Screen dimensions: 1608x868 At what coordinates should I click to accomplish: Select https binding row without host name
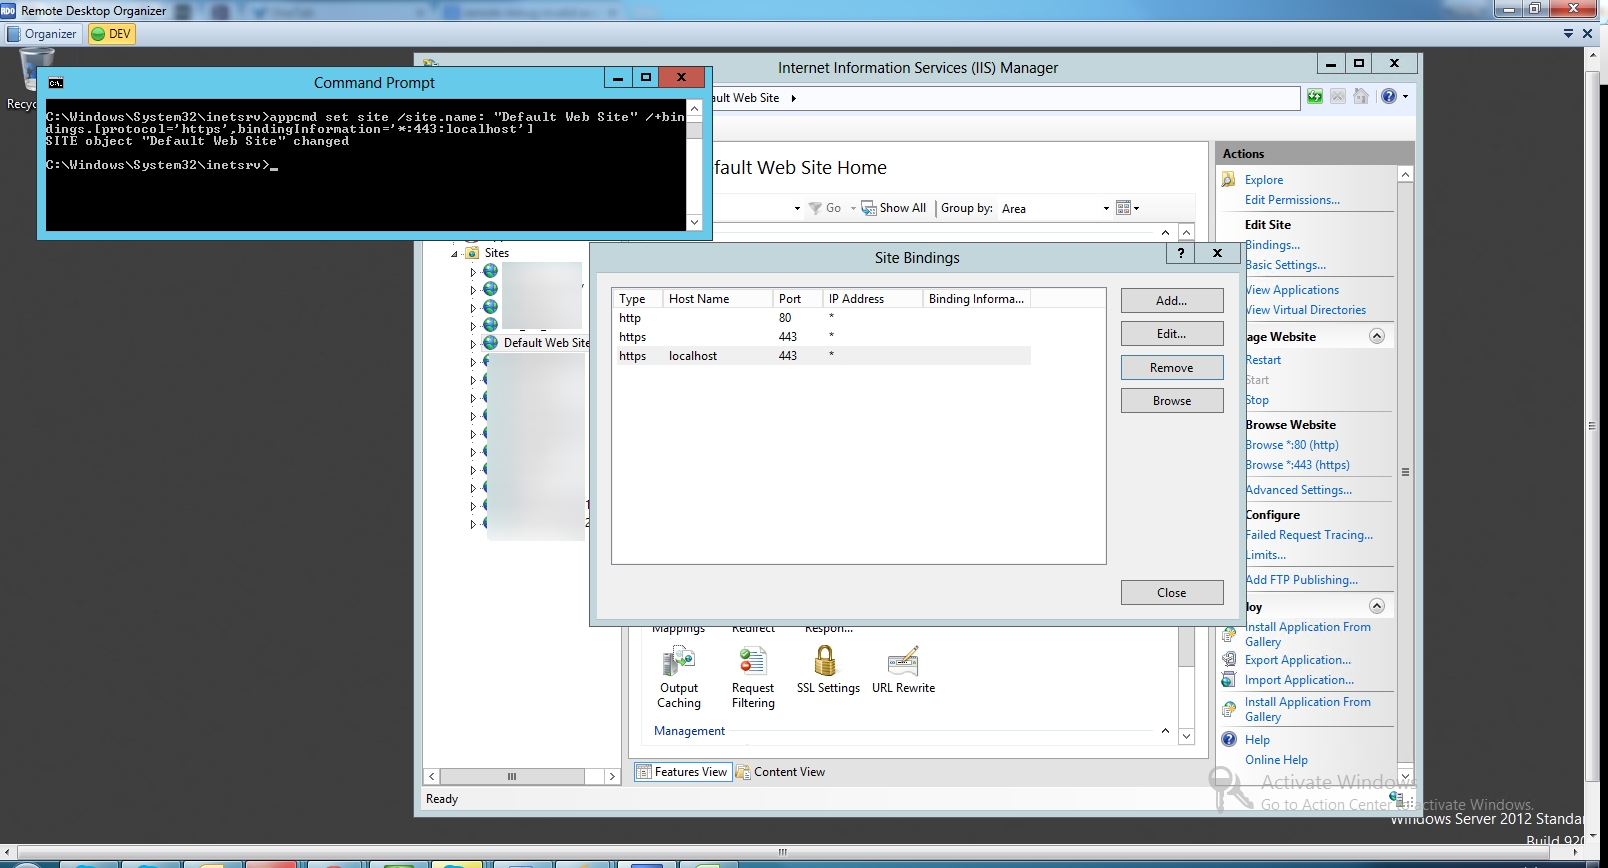point(823,337)
